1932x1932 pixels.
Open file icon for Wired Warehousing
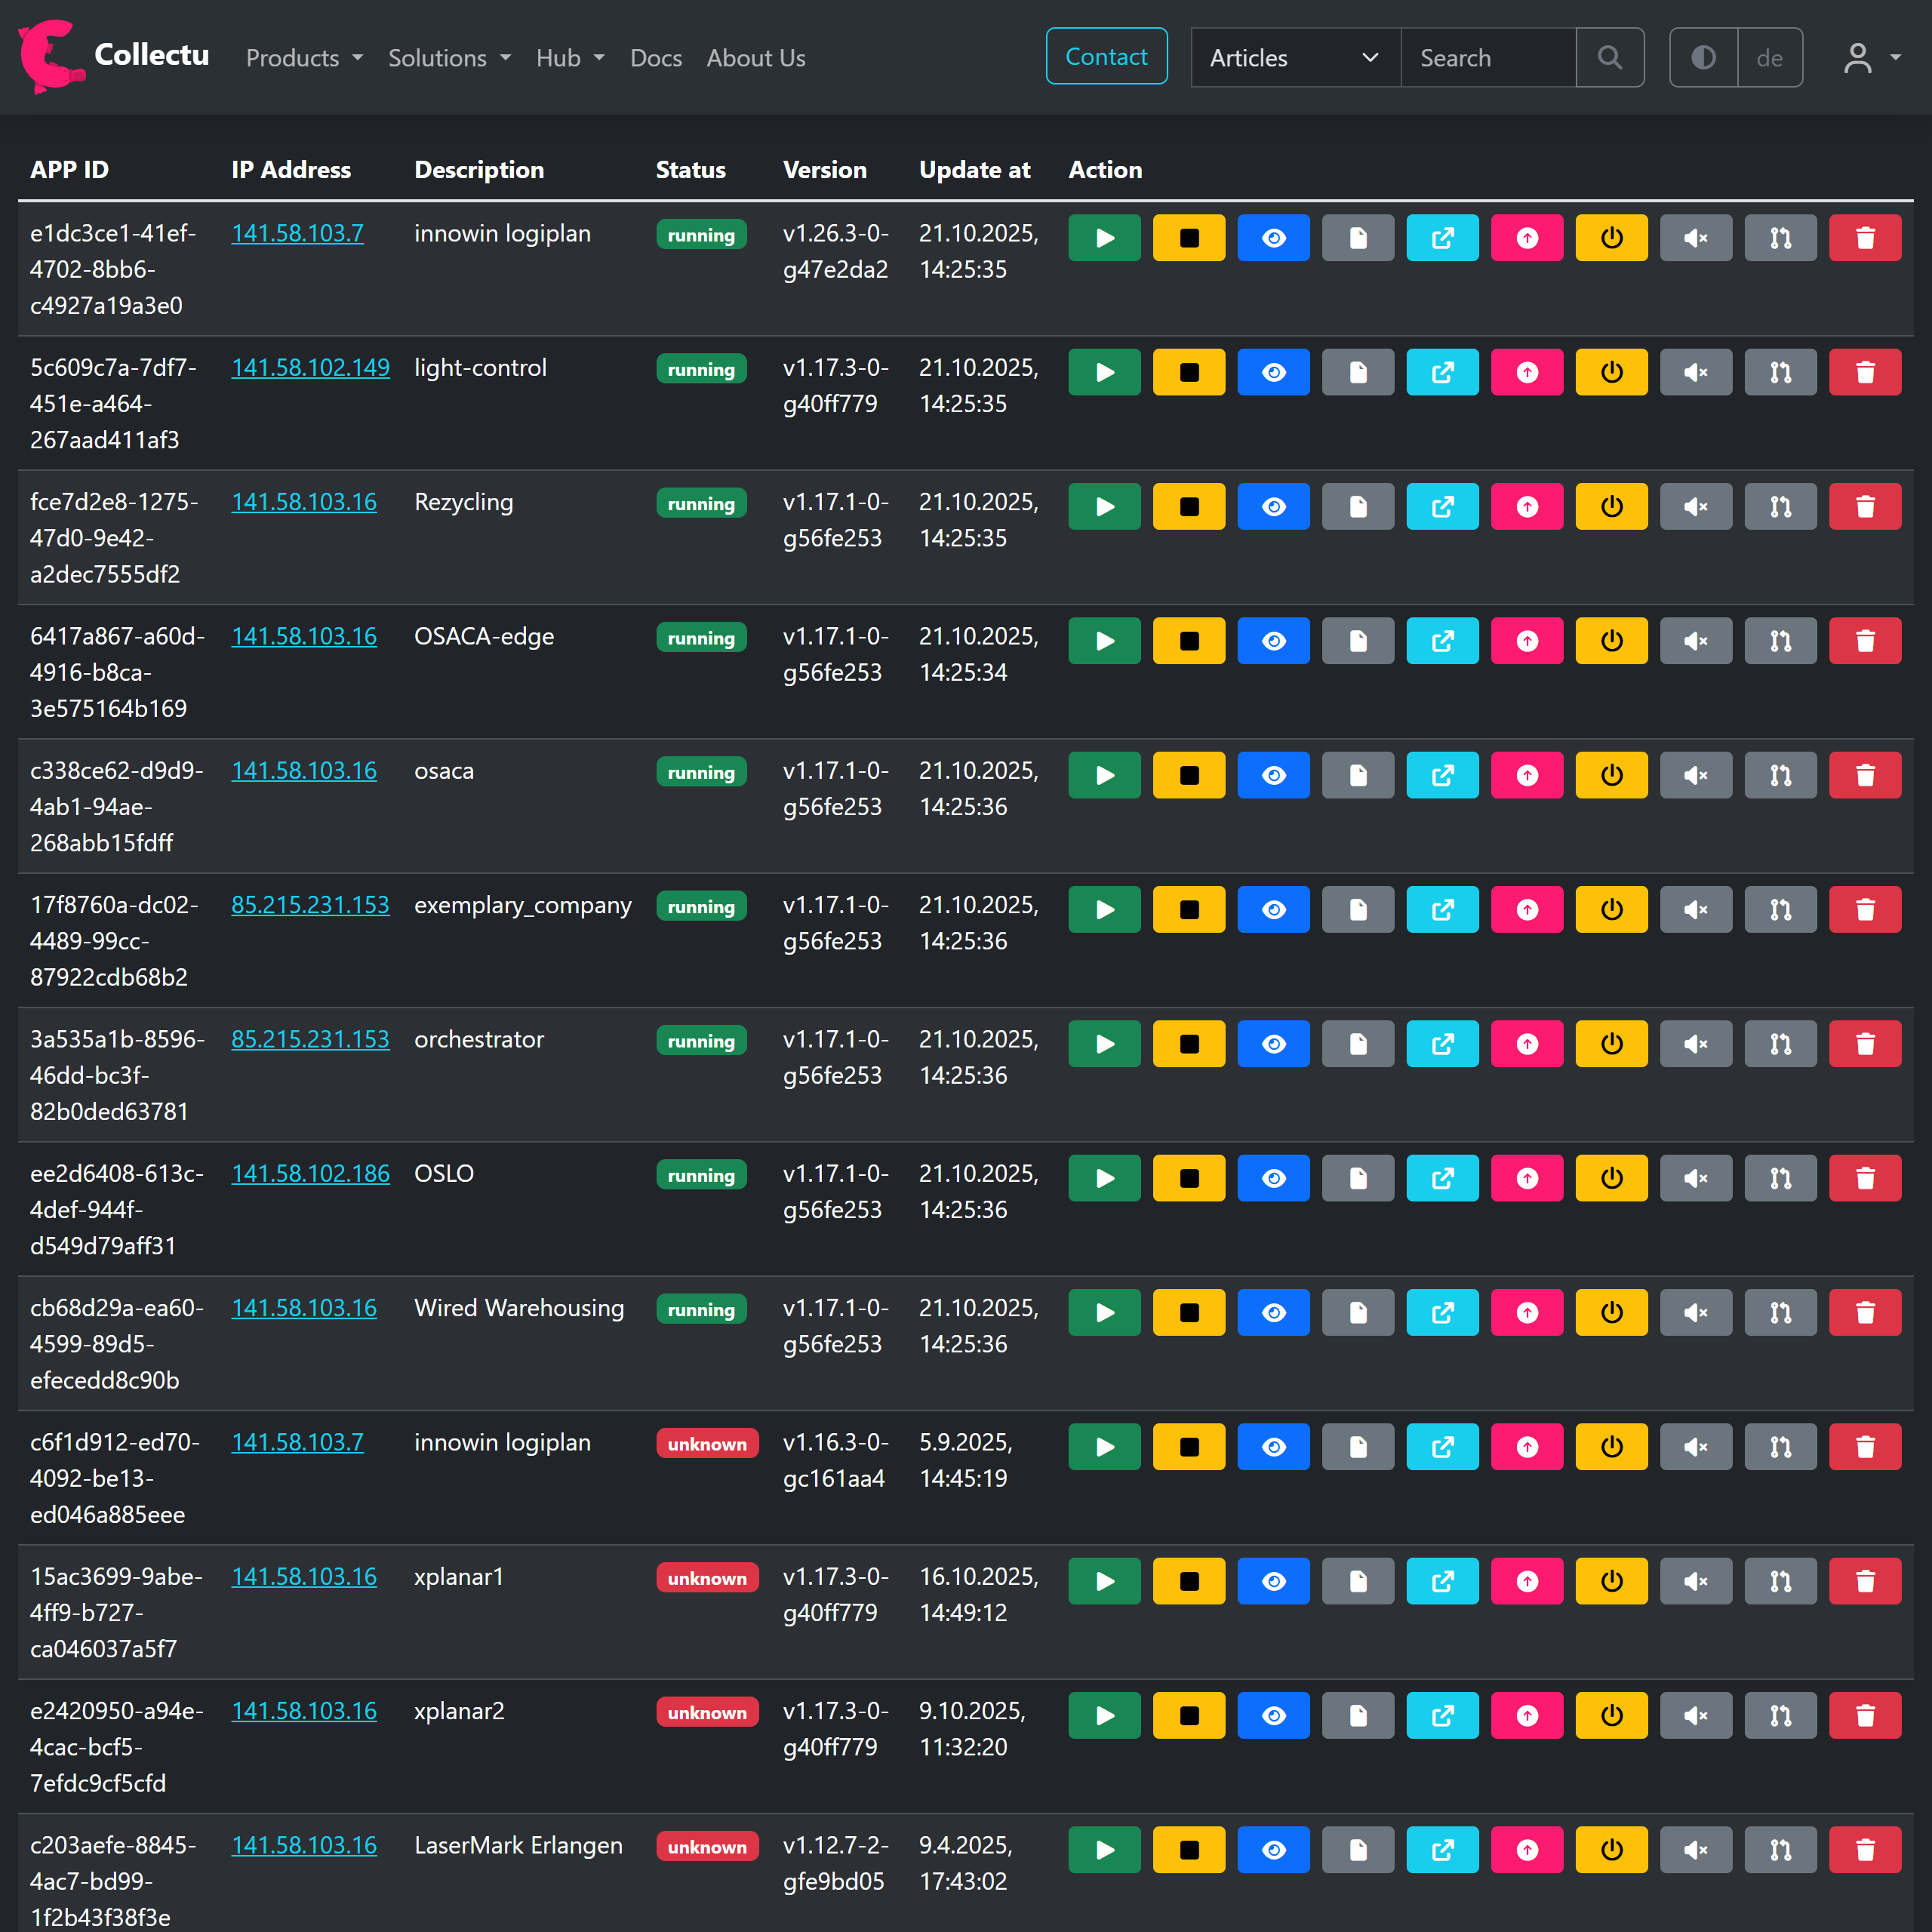pyautogui.click(x=1357, y=1312)
